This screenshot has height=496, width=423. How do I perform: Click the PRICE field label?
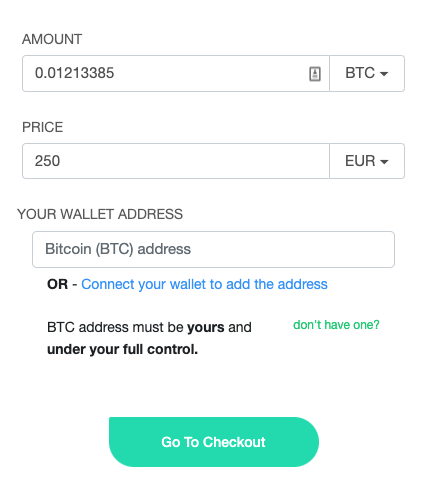click(42, 127)
